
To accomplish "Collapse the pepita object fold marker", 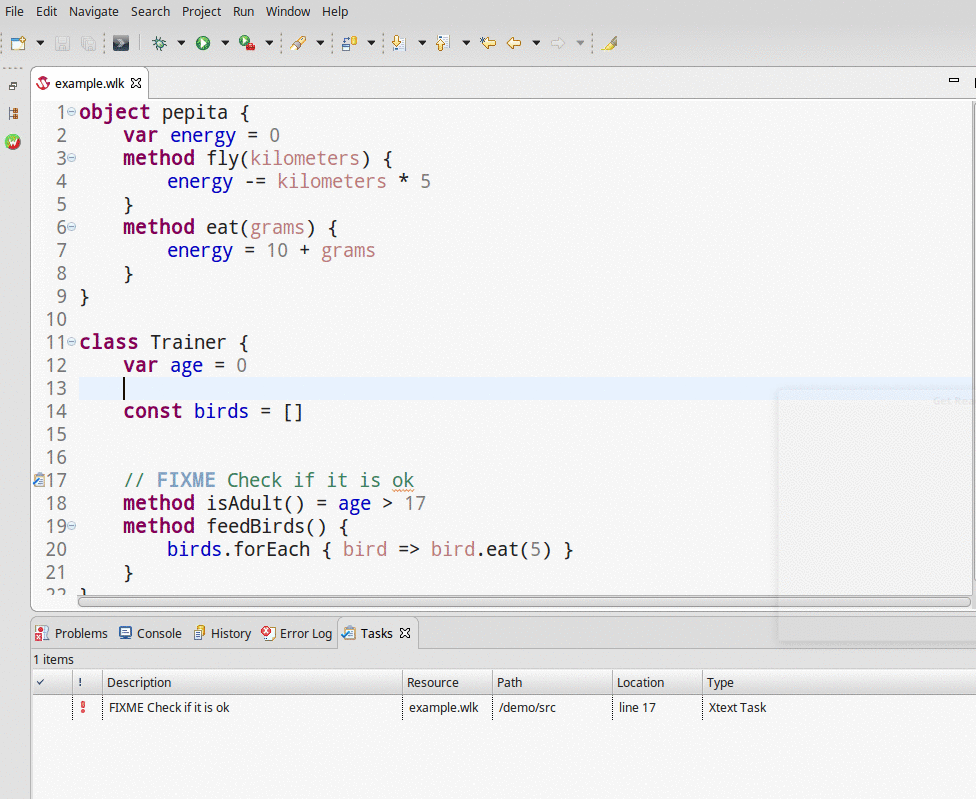I will [x=71, y=112].
